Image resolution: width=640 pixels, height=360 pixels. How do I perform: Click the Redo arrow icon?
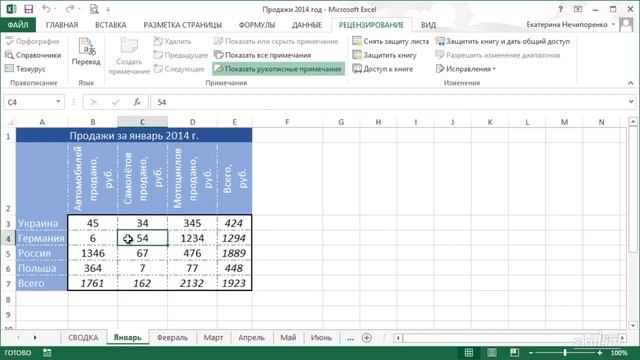click(69, 9)
